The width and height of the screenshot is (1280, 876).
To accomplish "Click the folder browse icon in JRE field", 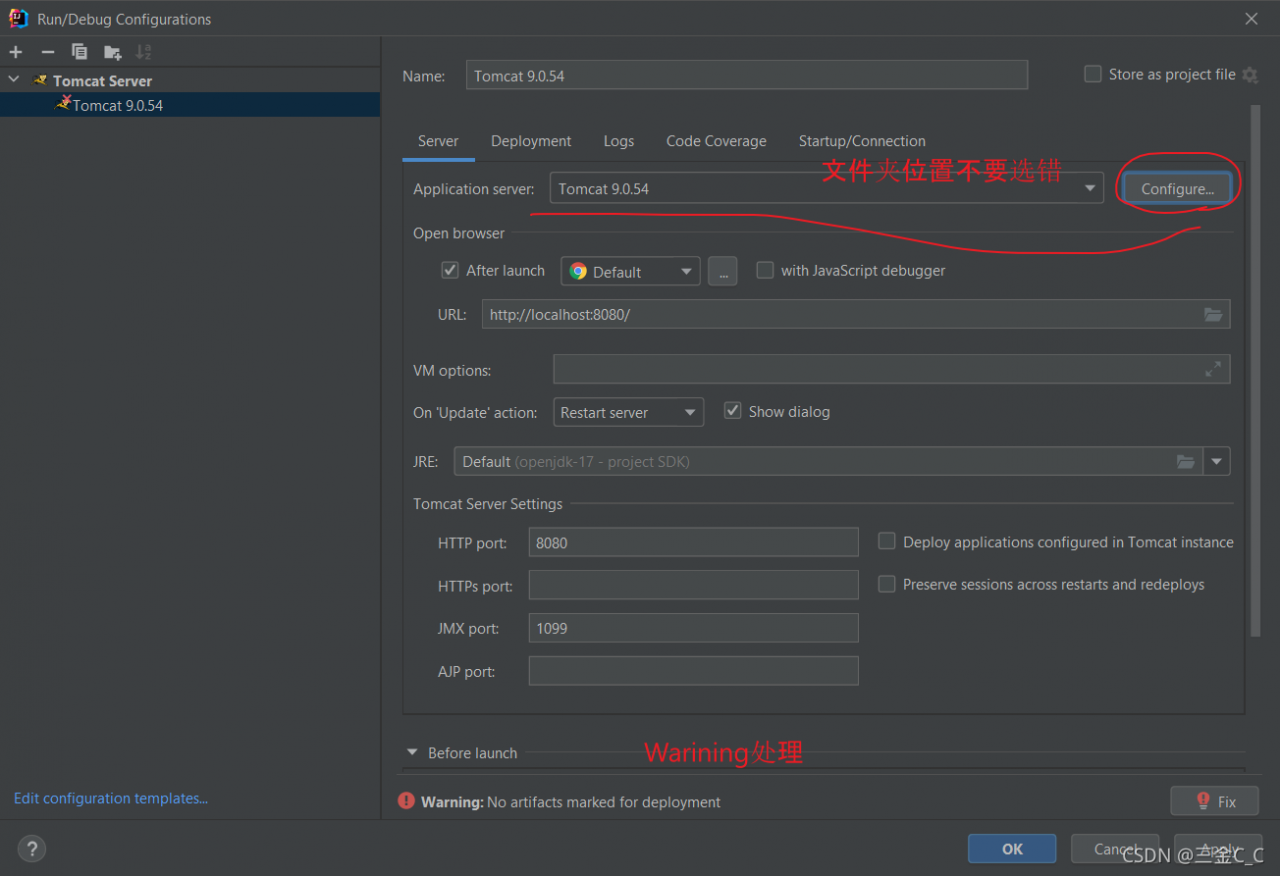I will [1186, 461].
